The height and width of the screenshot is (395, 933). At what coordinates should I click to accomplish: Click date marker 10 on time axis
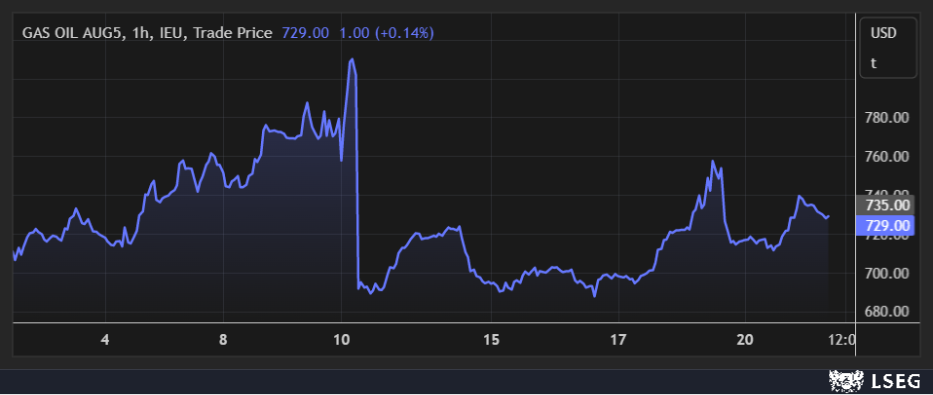click(341, 340)
